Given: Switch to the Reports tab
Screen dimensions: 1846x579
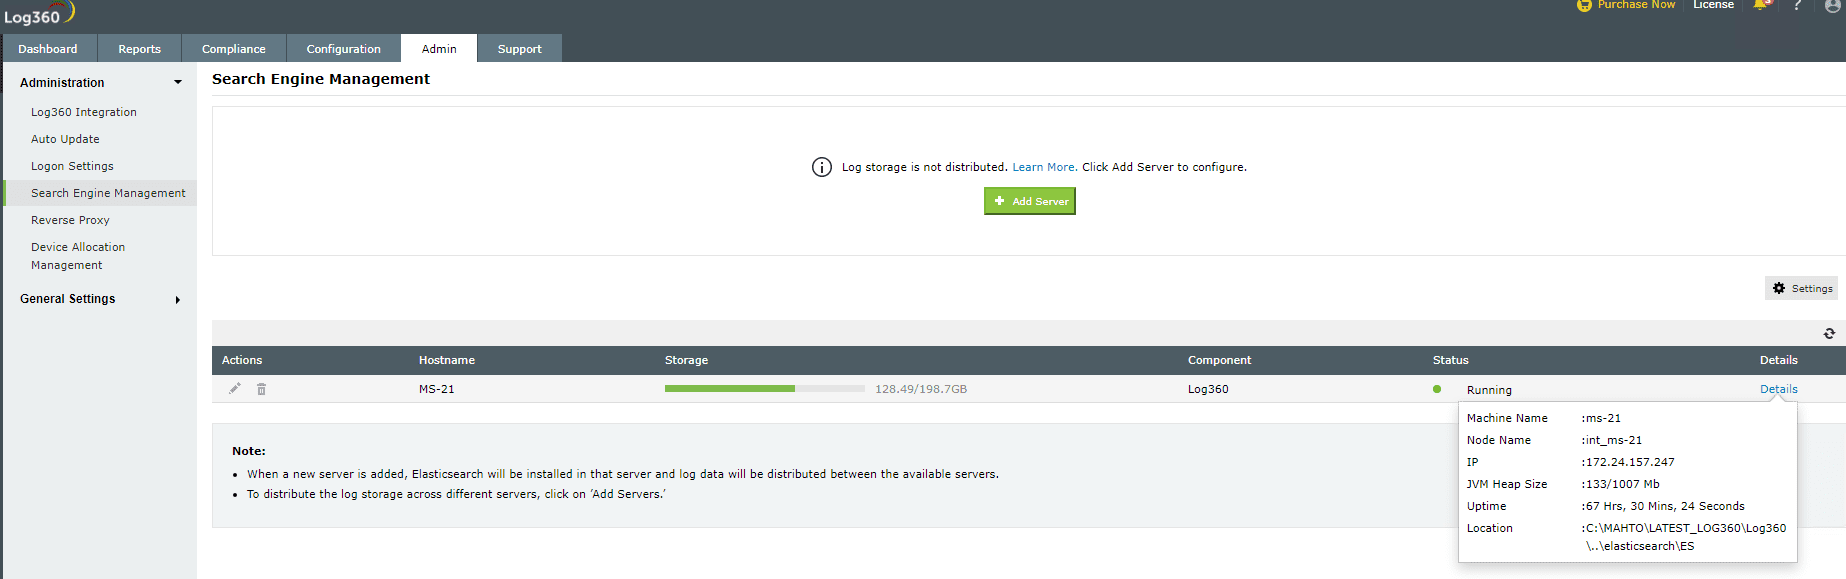Looking at the screenshot, I should click(x=139, y=48).
